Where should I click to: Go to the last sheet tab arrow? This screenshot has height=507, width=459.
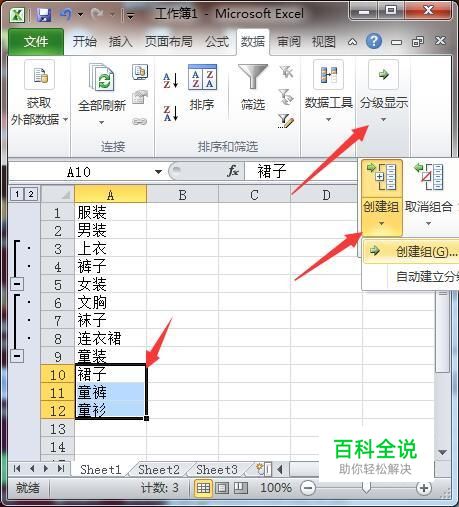61,469
